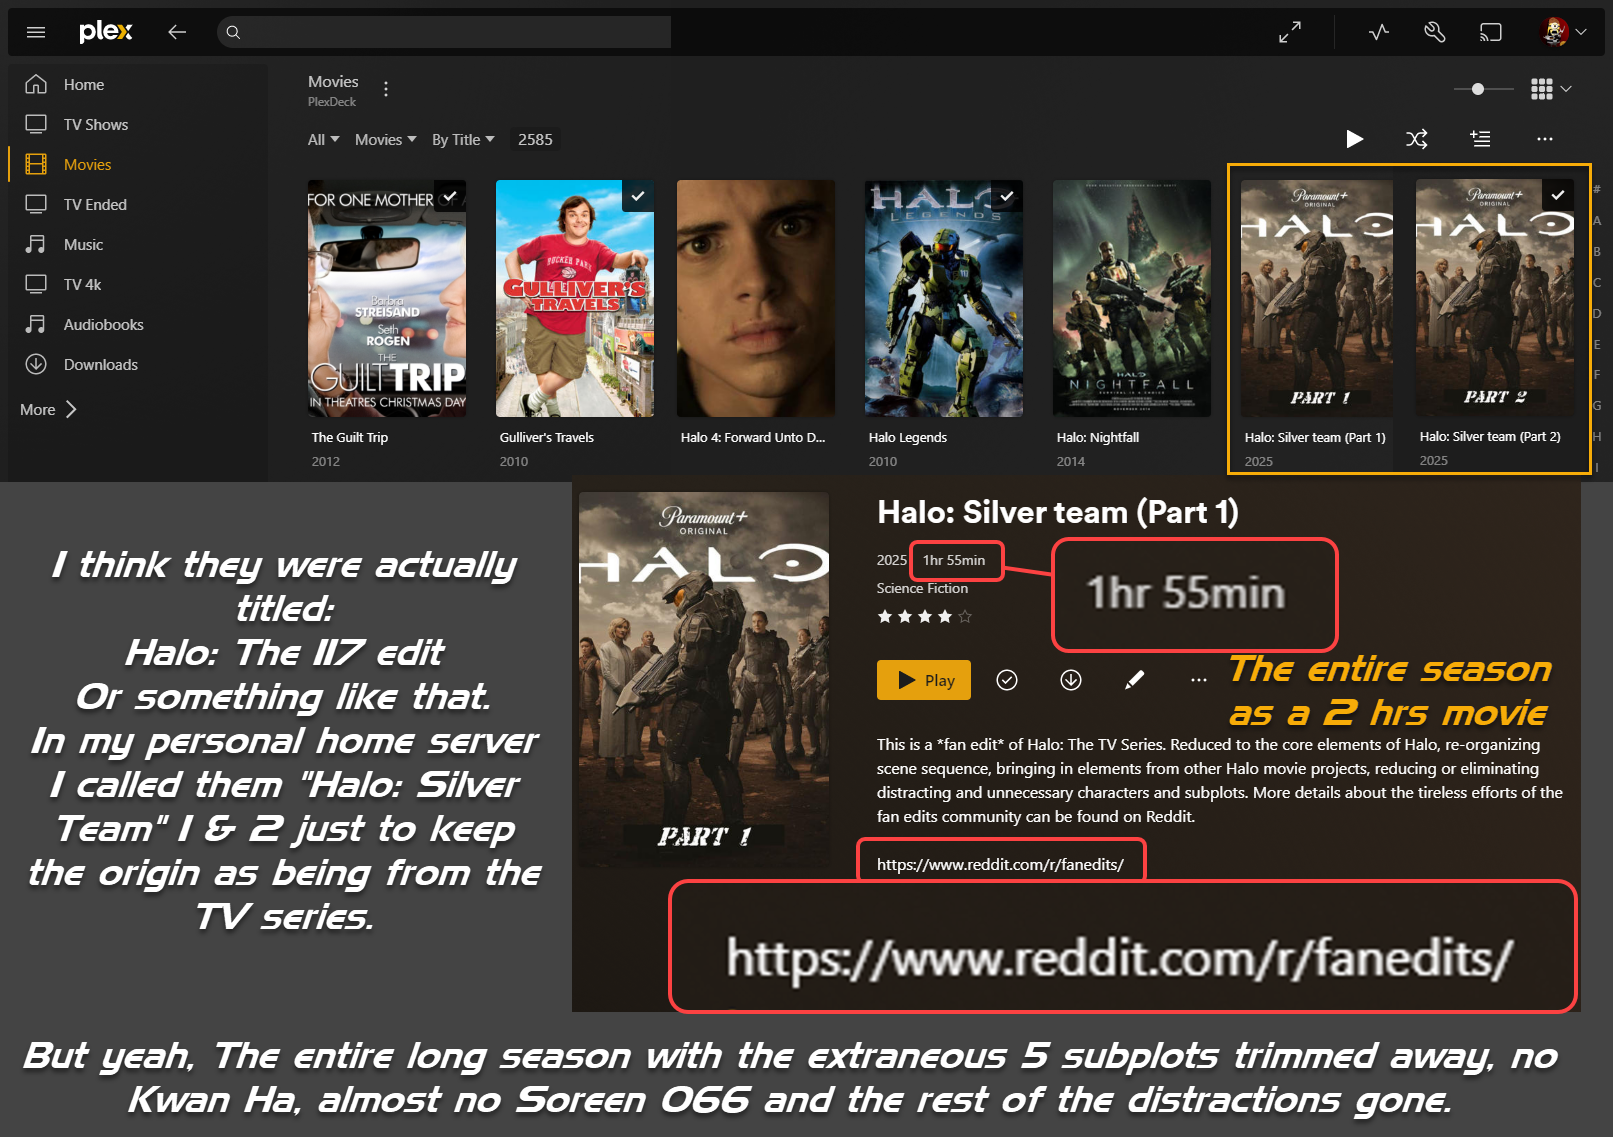Go back using the arrow icon
The width and height of the screenshot is (1613, 1137).
(x=177, y=32)
